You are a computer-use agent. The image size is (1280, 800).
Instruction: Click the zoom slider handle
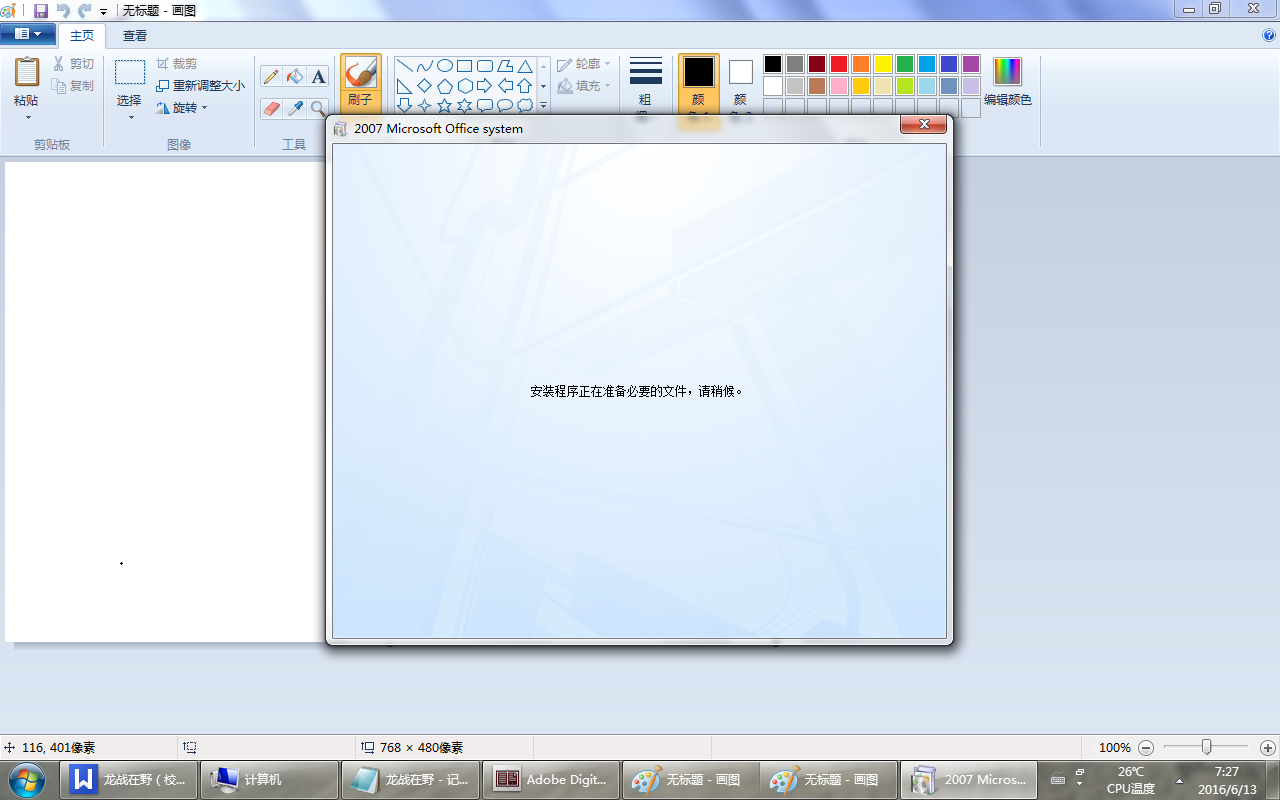click(1207, 747)
